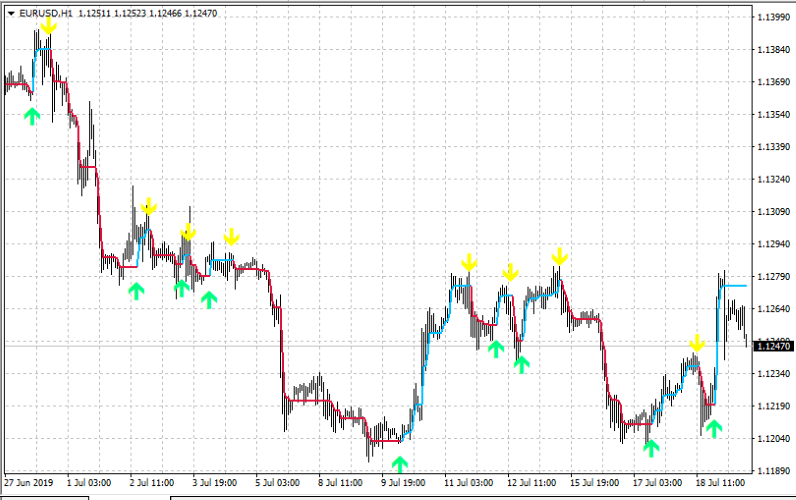The width and height of the screenshot is (796, 500).
Task: Select the rightmost green buy arrow on chart
Action: [x=714, y=429]
